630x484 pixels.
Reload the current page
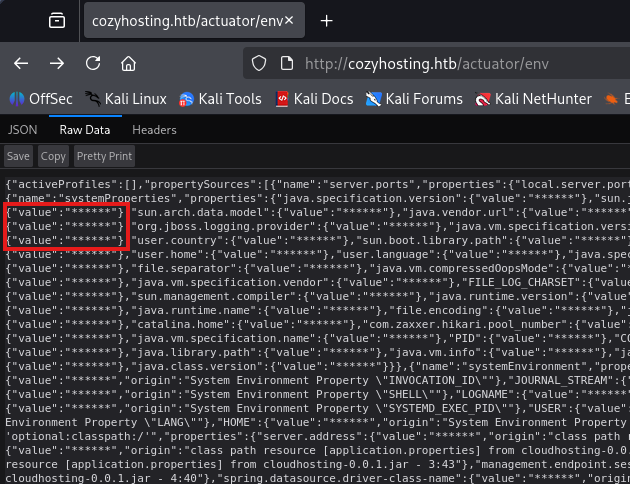click(93, 63)
